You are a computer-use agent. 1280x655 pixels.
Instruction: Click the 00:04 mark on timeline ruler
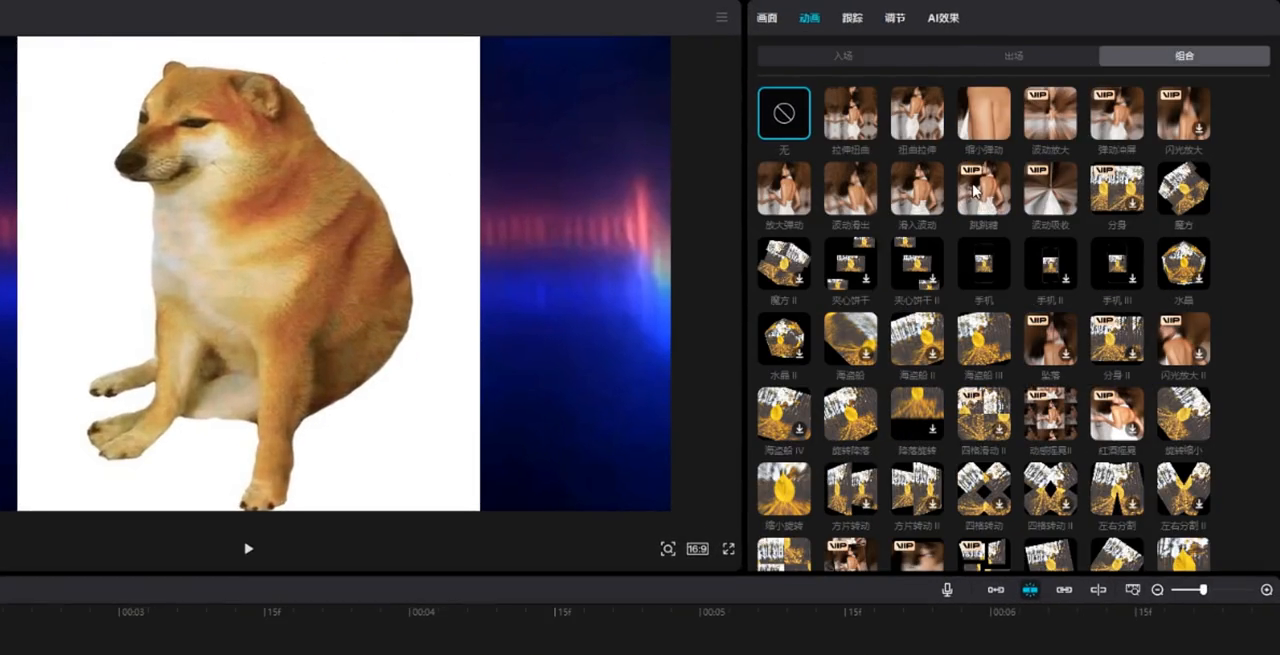tap(423, 612)
